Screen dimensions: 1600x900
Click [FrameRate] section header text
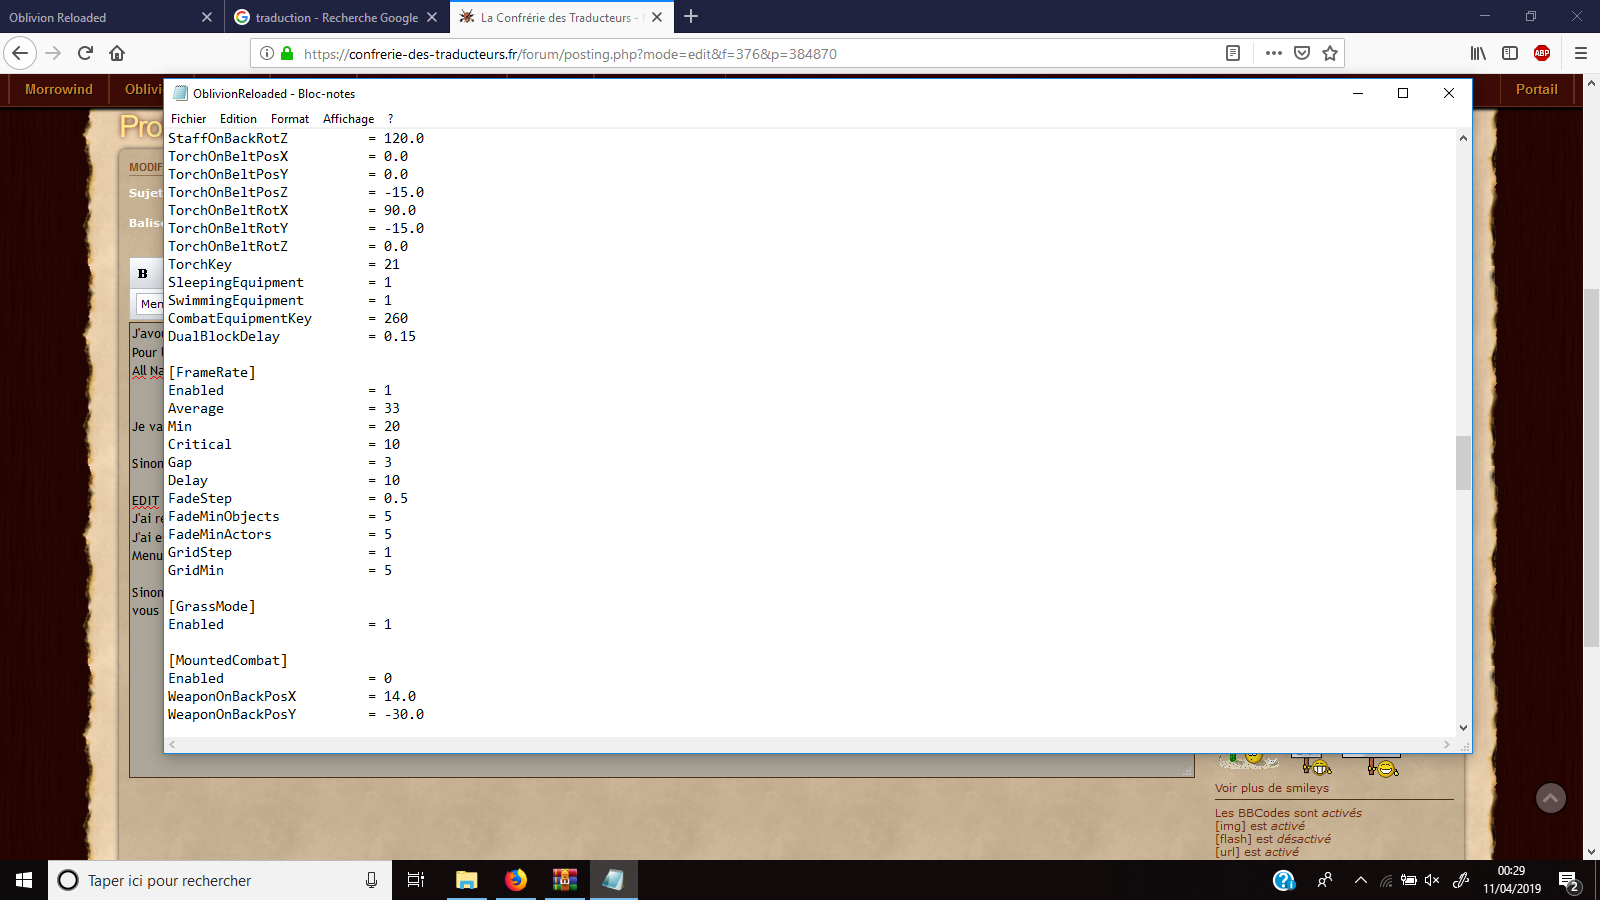[212, 372]
